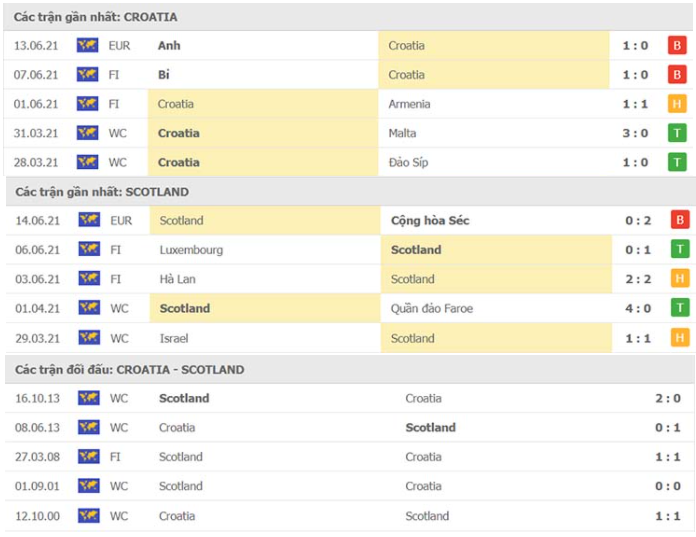Screen dimensions: 696x537
Task: Click the flag icon for 13.06.21 Anh-Croatia match
Action: 88,45
